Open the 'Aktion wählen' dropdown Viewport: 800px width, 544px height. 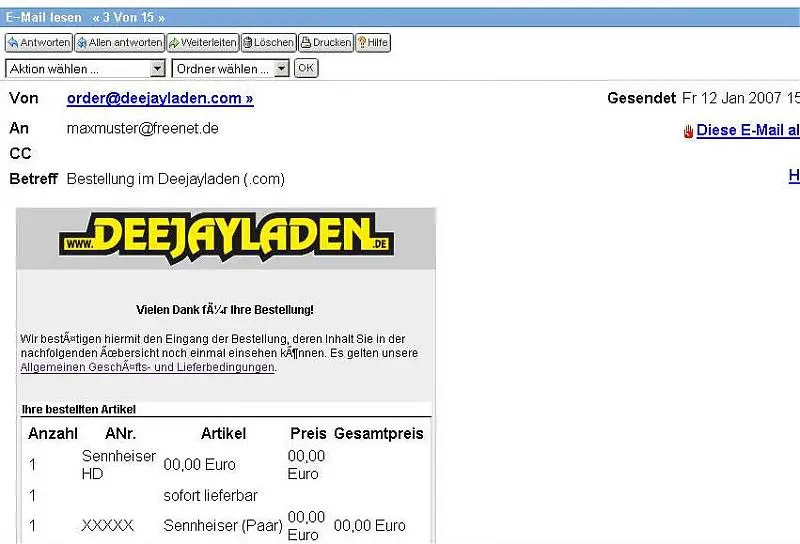[x=85, y=69]
